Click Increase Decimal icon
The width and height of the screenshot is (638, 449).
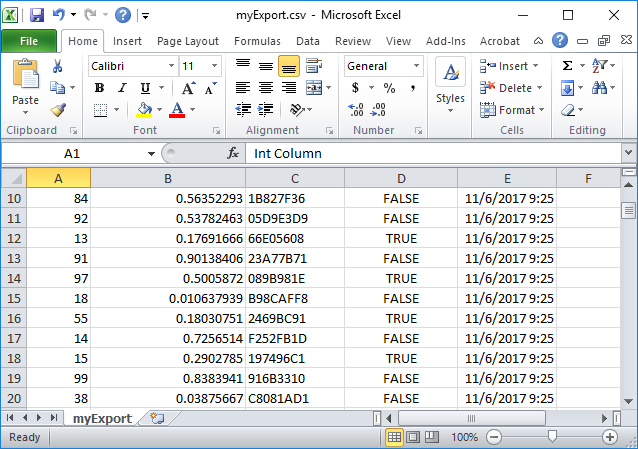pyautogui.click(x=356, y=110)
